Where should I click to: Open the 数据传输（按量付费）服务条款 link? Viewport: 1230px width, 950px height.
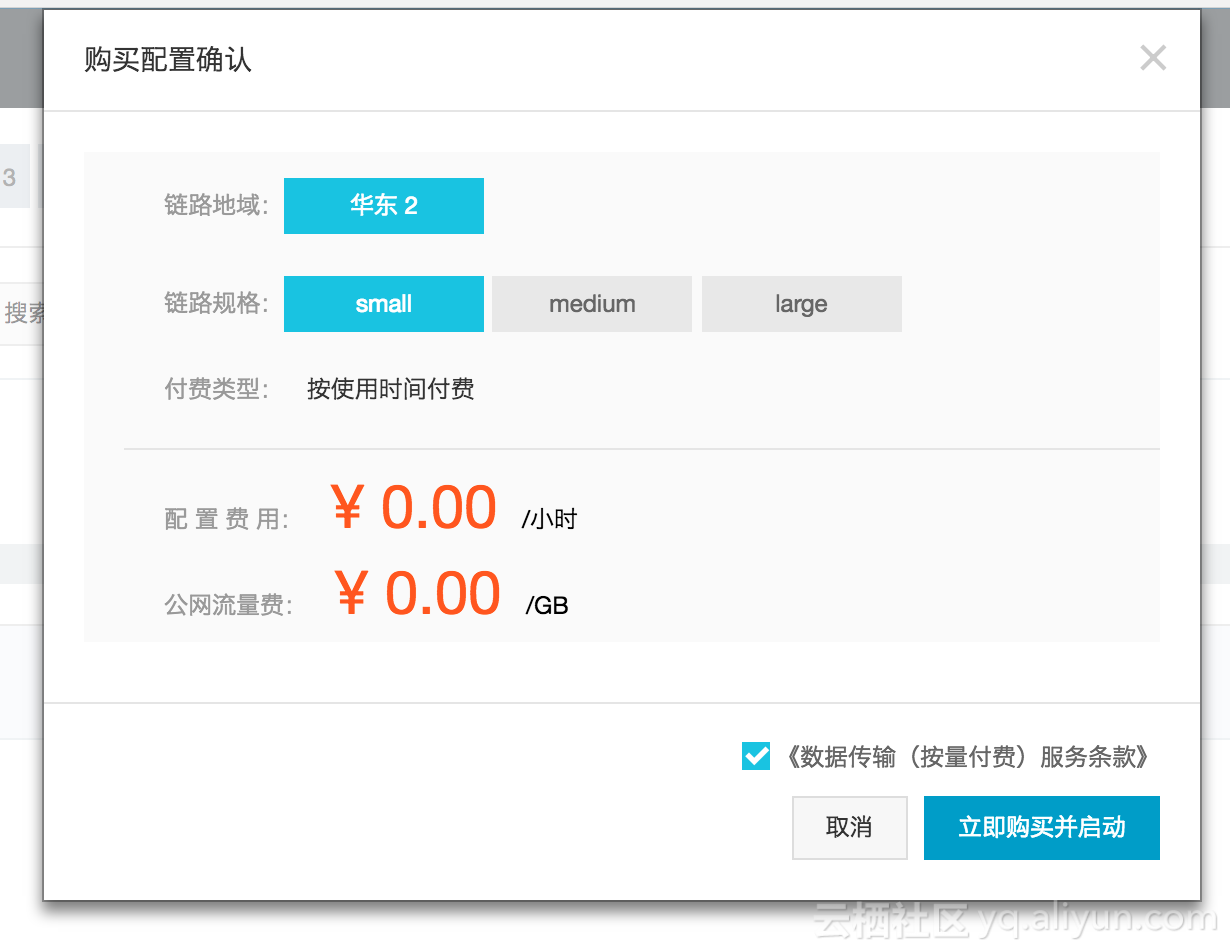[x=967, y=757]
